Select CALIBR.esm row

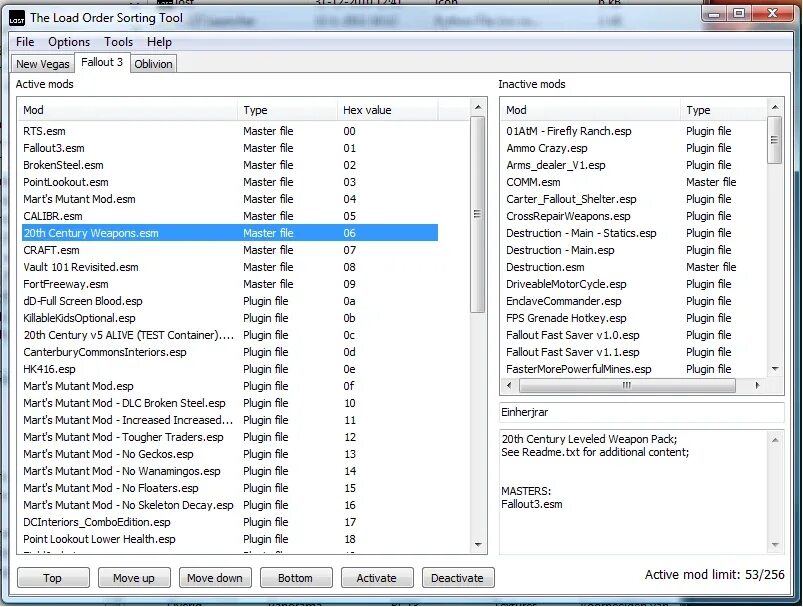[229, 216]
